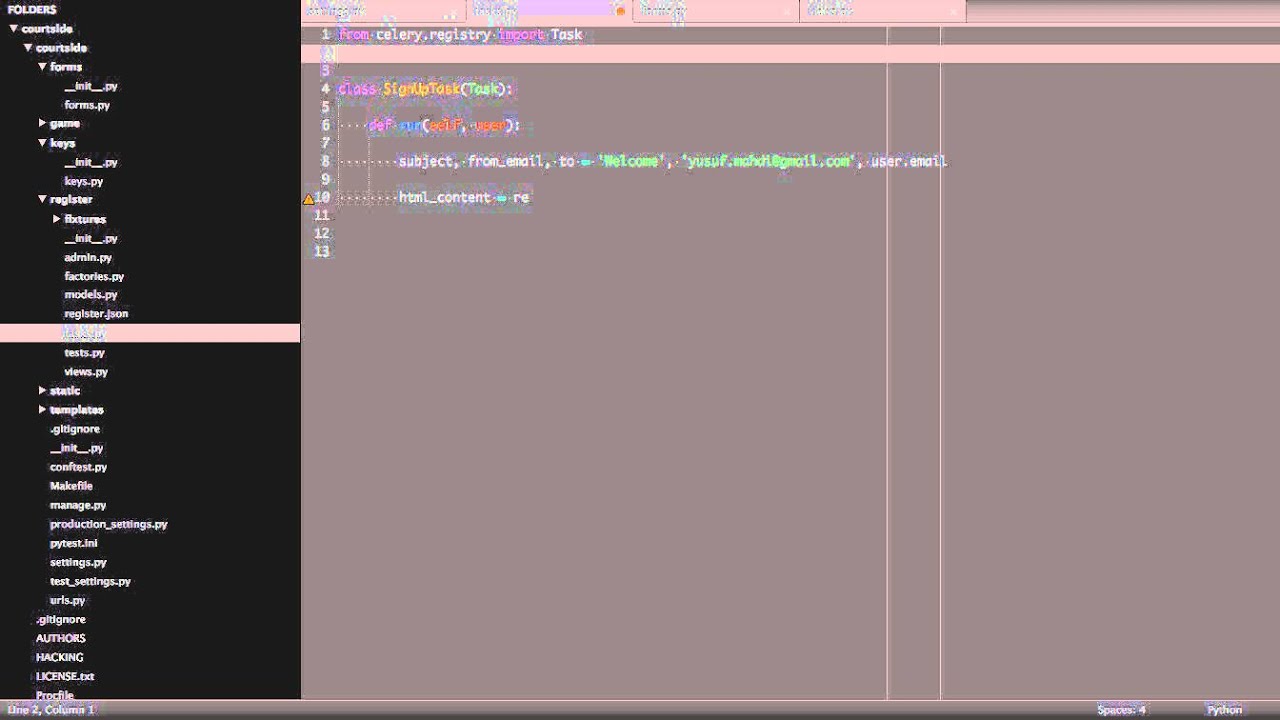Place cursor on the celery.registry import line
Viewport: 1280px width, 720px height.
[x=460, y=34]
